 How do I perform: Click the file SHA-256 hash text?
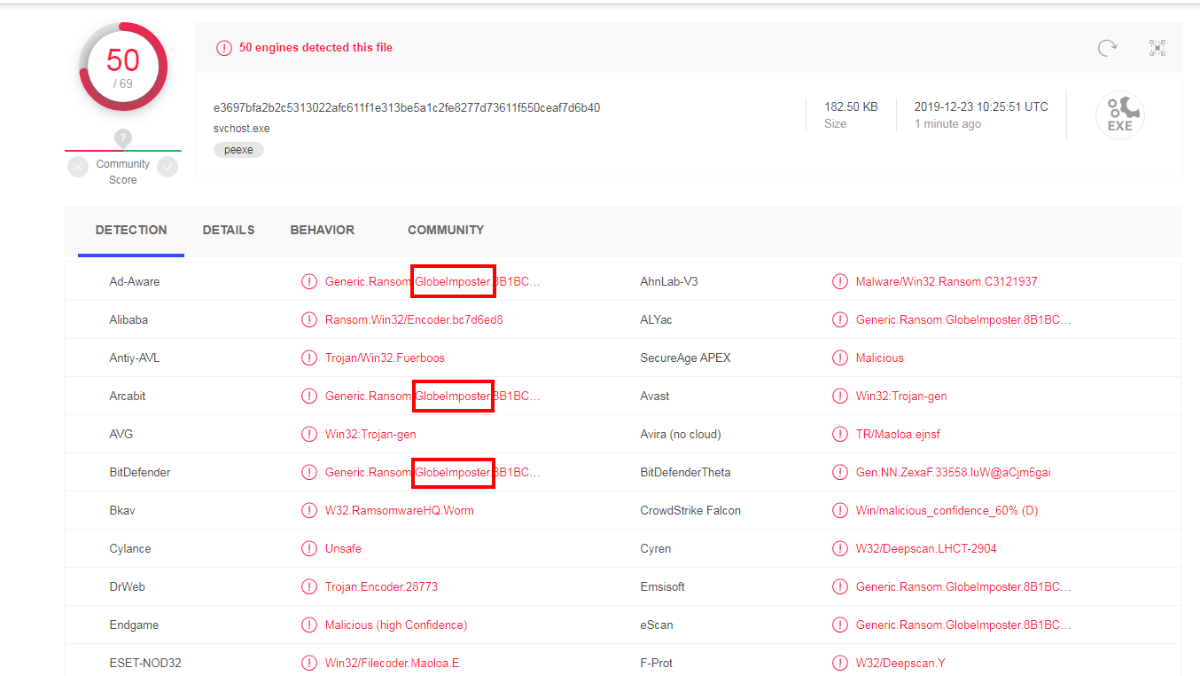tap(406, 108)
